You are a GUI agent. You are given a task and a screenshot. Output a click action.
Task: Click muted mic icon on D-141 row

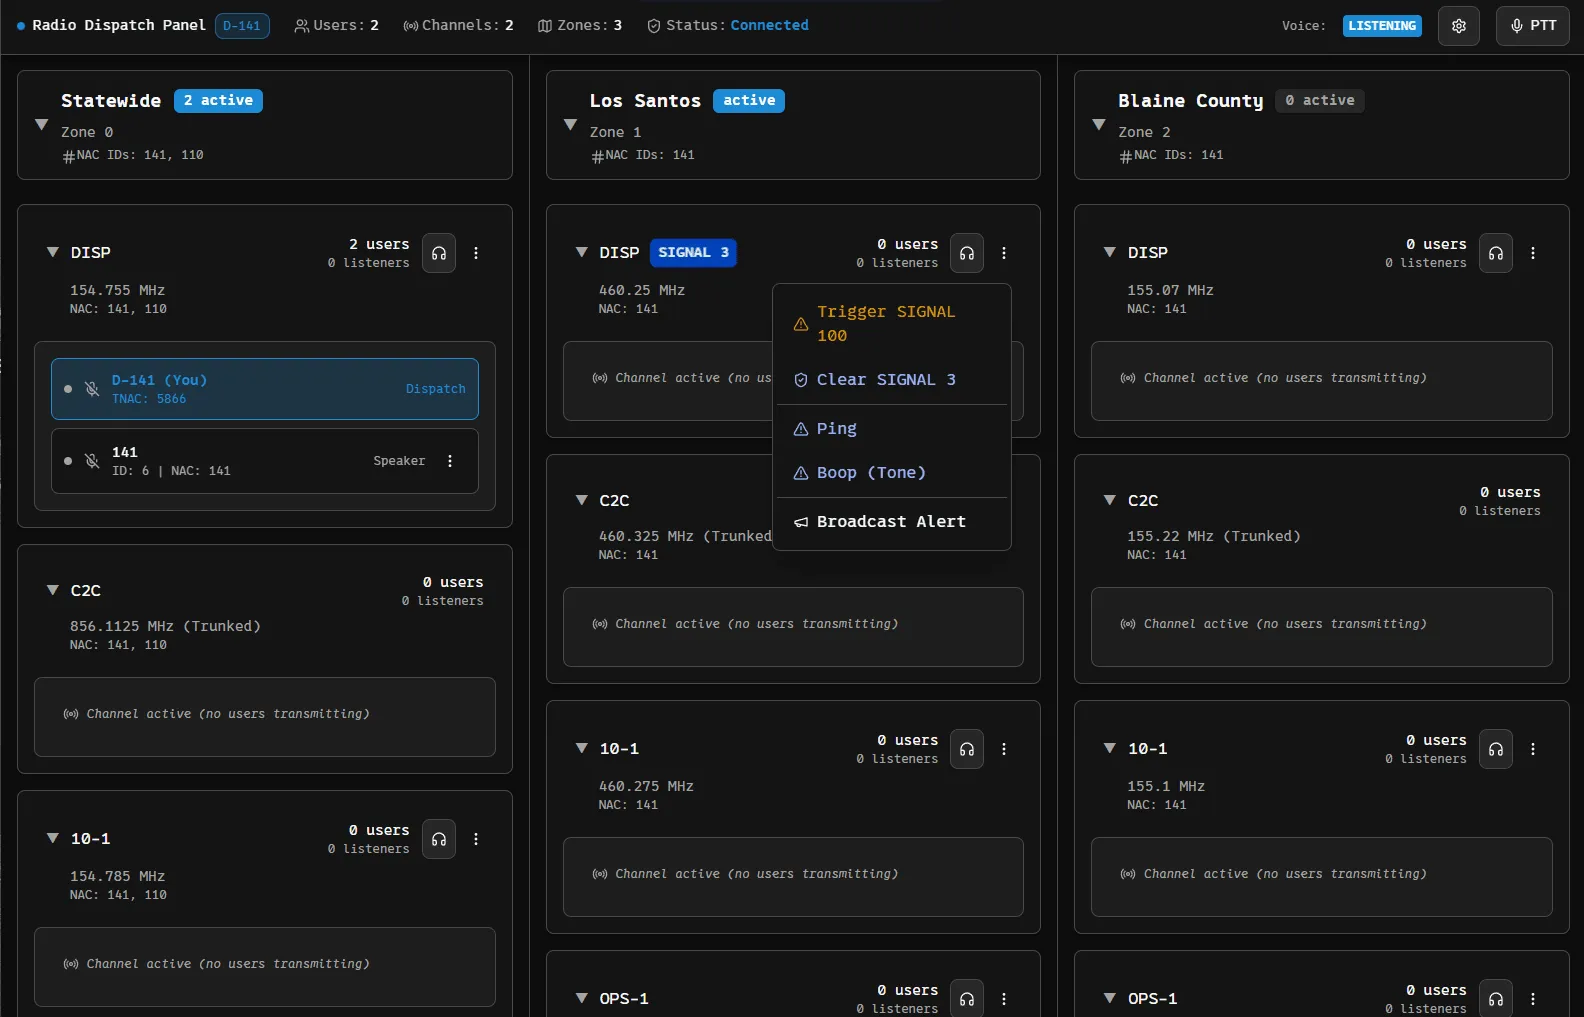point(92,389)
